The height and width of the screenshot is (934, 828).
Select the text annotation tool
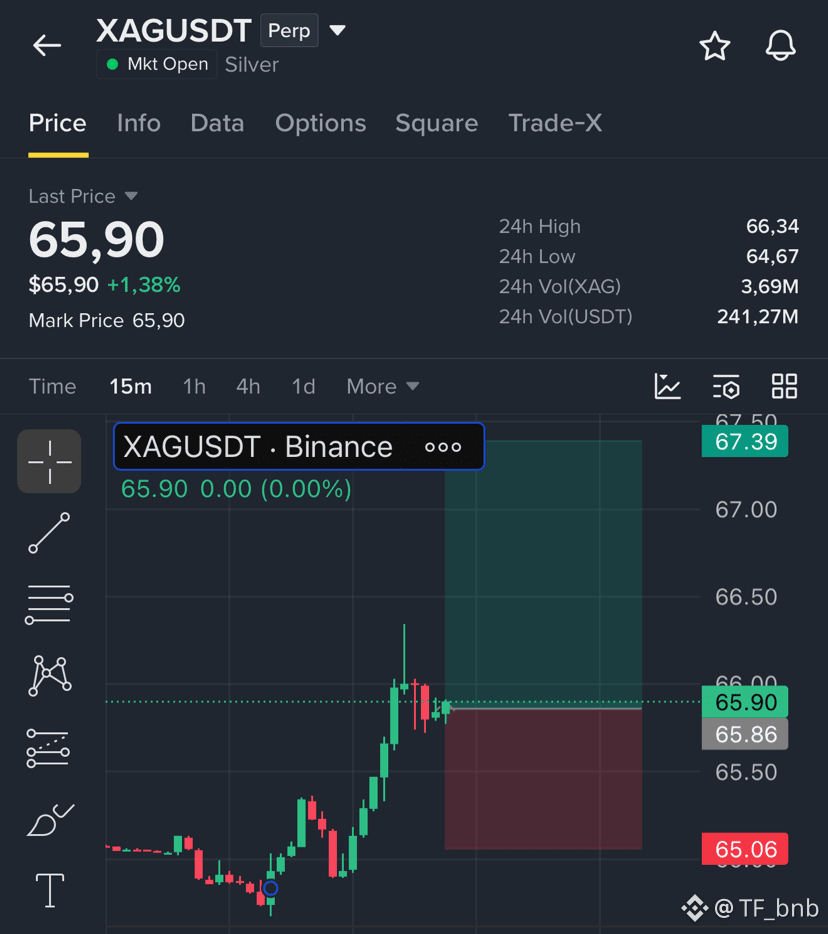coord(50,891)
